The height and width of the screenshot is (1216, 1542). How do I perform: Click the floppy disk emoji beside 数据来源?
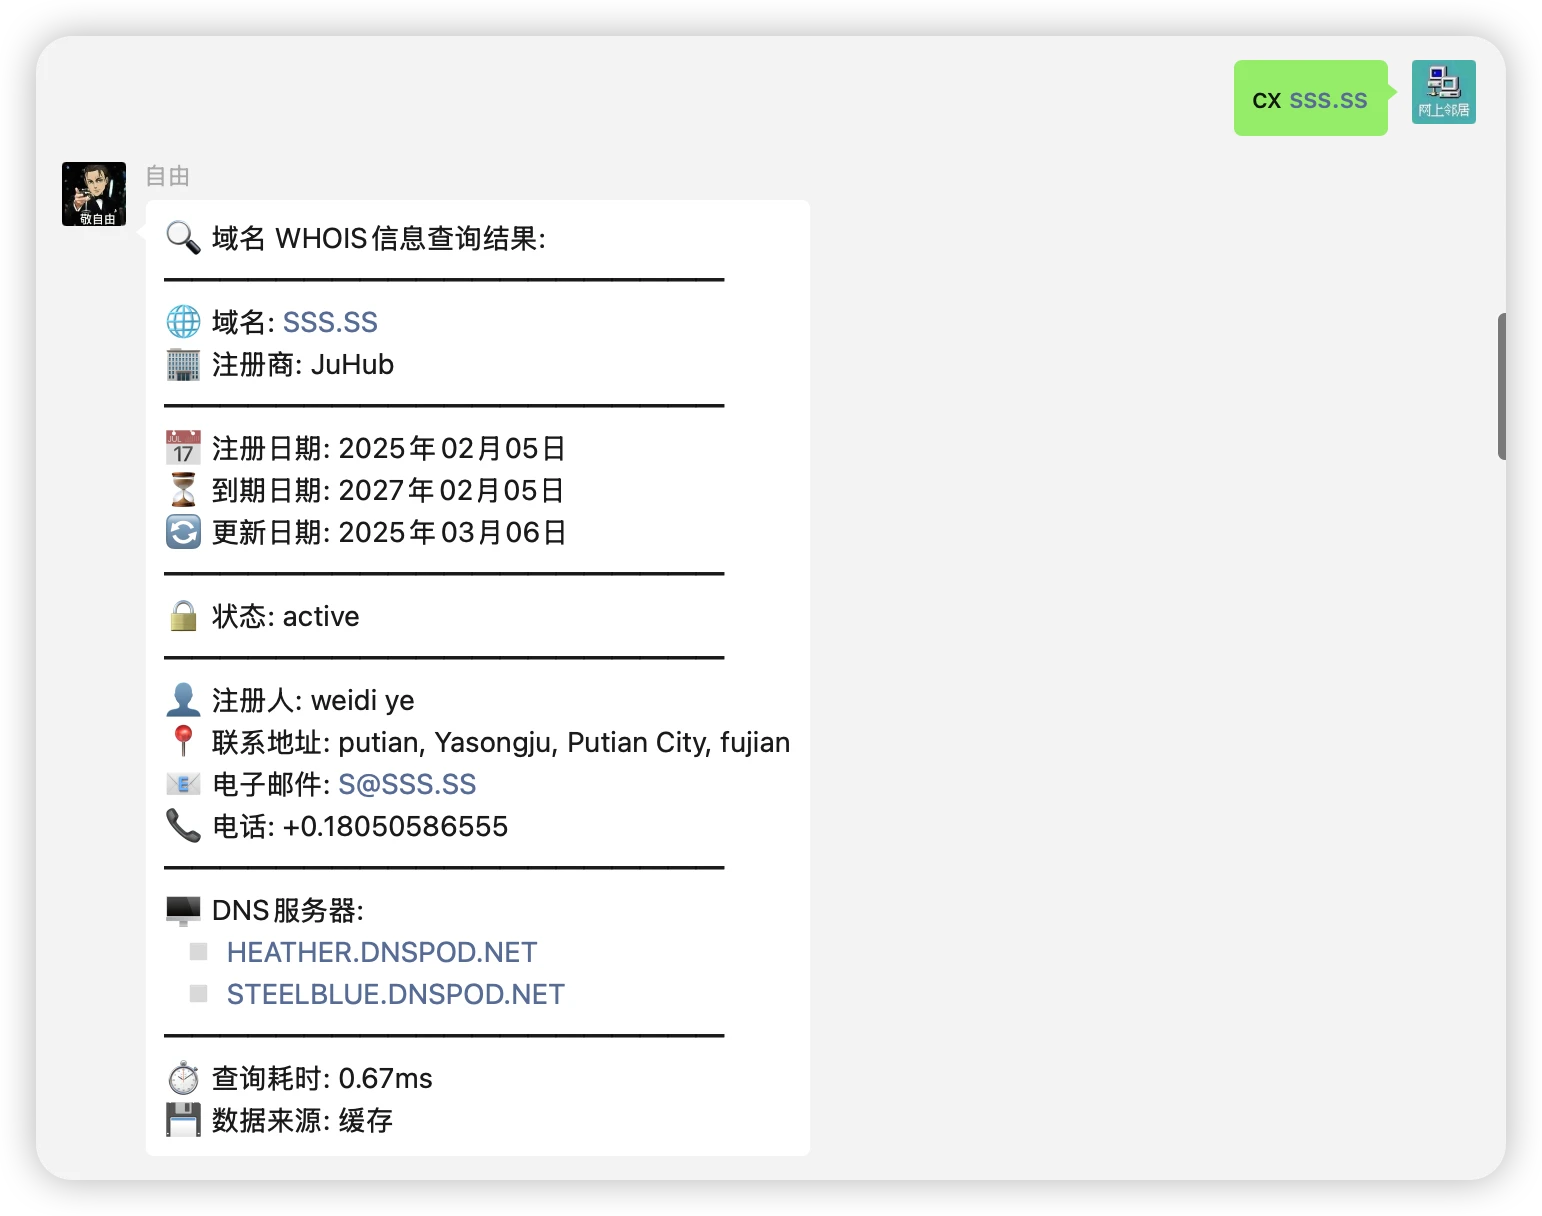pyautogui.click(x=183, y=1120)
